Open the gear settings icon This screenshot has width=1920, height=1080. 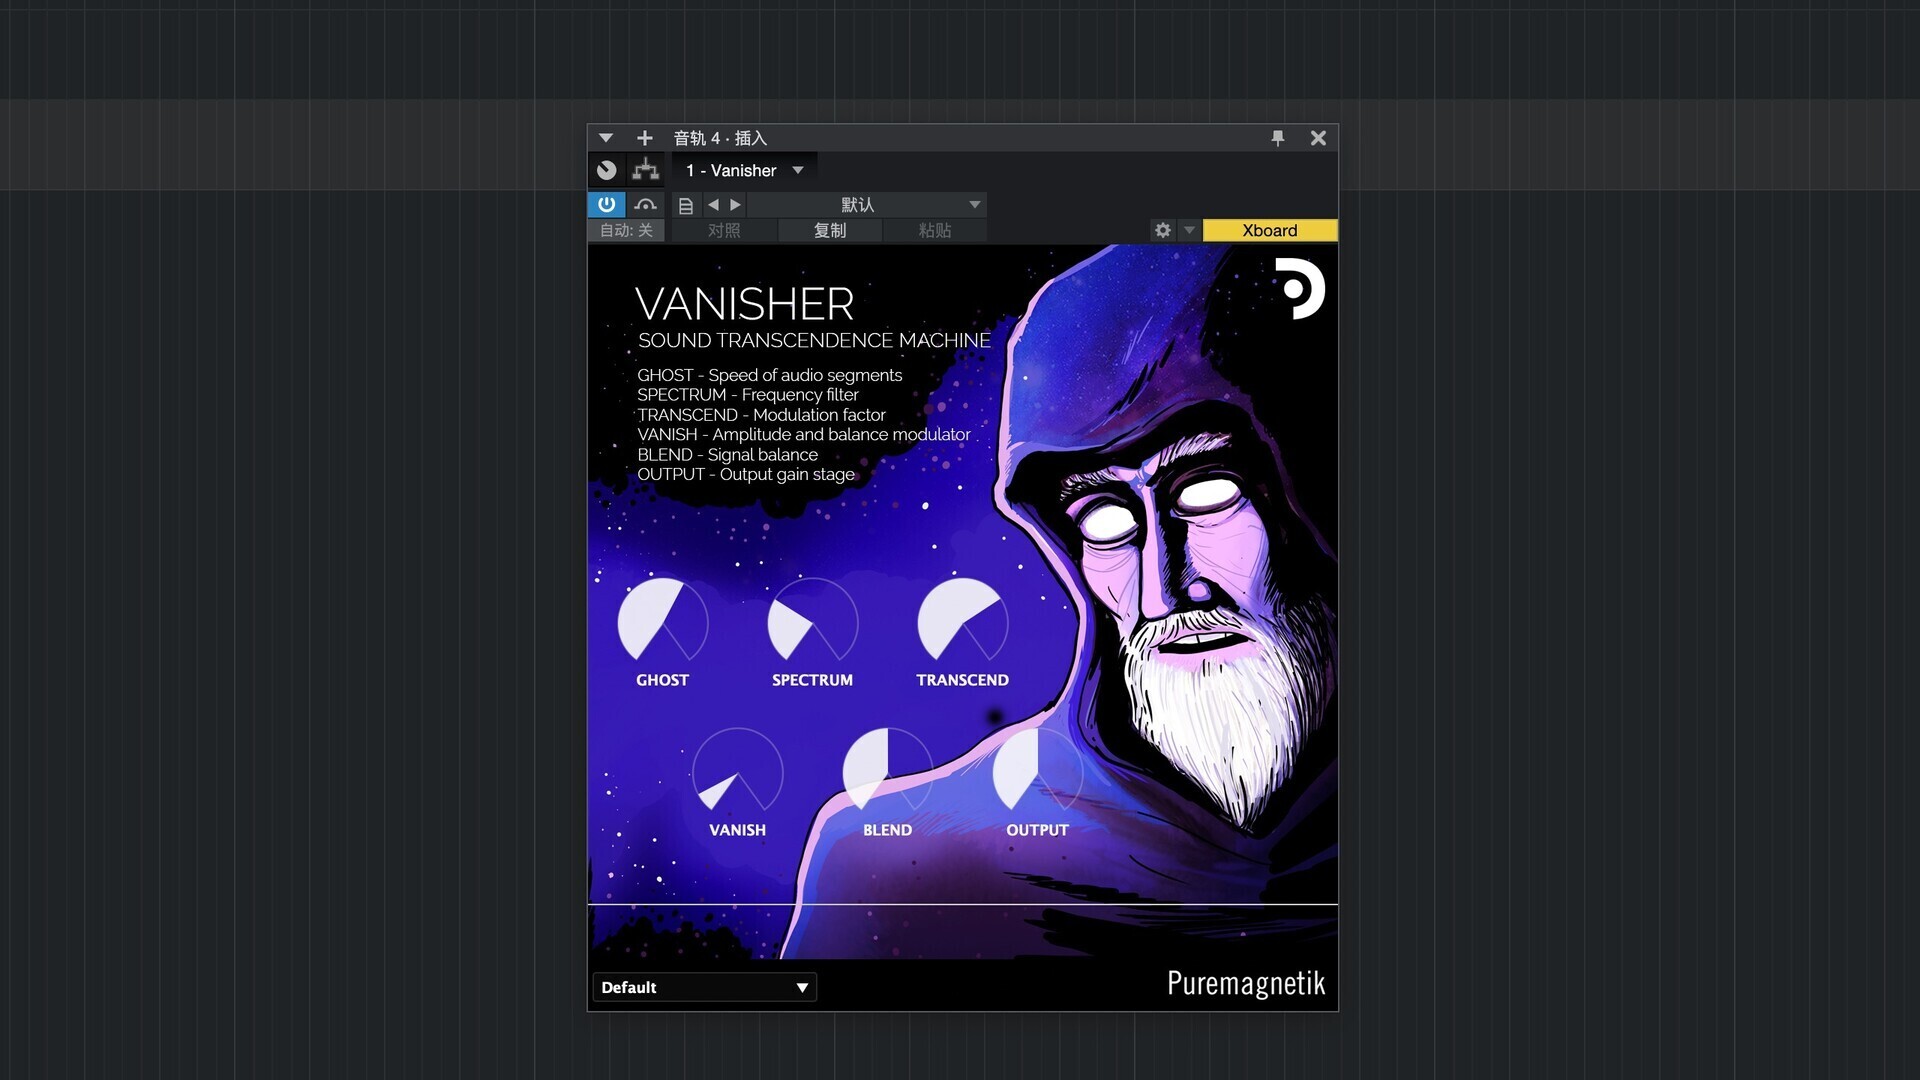click(x=1162, y=231)
